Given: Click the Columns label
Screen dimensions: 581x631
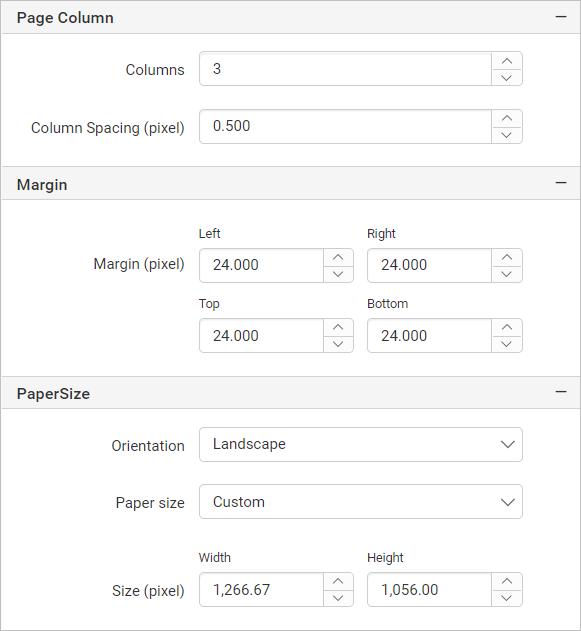Looking at the screenshot, I should [155, 70].
